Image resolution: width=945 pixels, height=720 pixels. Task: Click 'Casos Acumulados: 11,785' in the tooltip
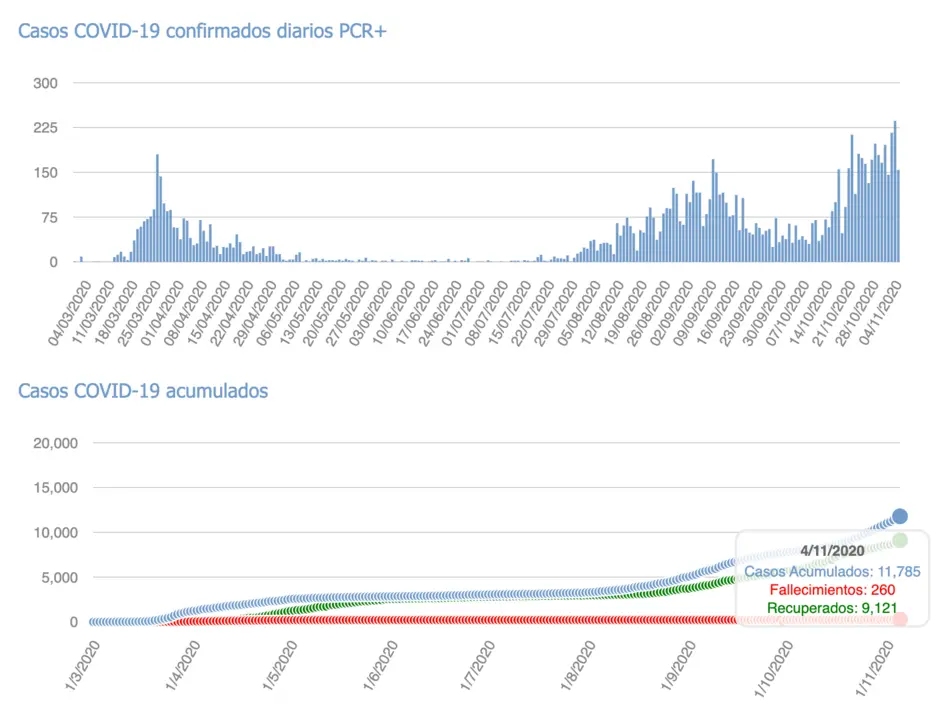pos(829,572)
